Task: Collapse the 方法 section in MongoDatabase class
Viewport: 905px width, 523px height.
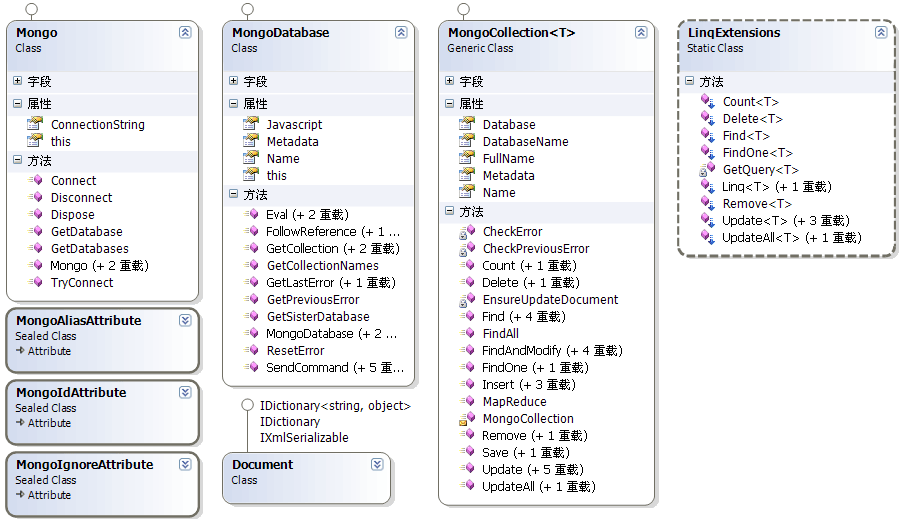Action: click(233, 194)
